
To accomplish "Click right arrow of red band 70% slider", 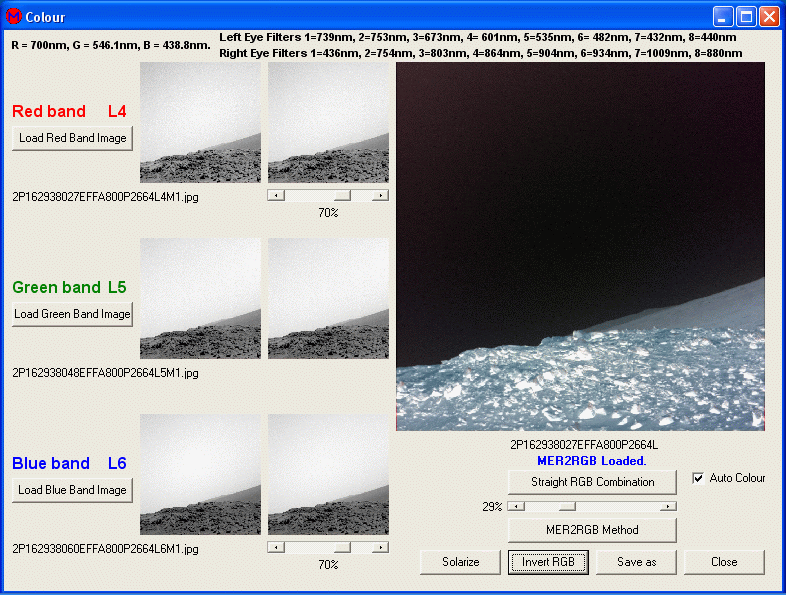I will pos(380,195).
